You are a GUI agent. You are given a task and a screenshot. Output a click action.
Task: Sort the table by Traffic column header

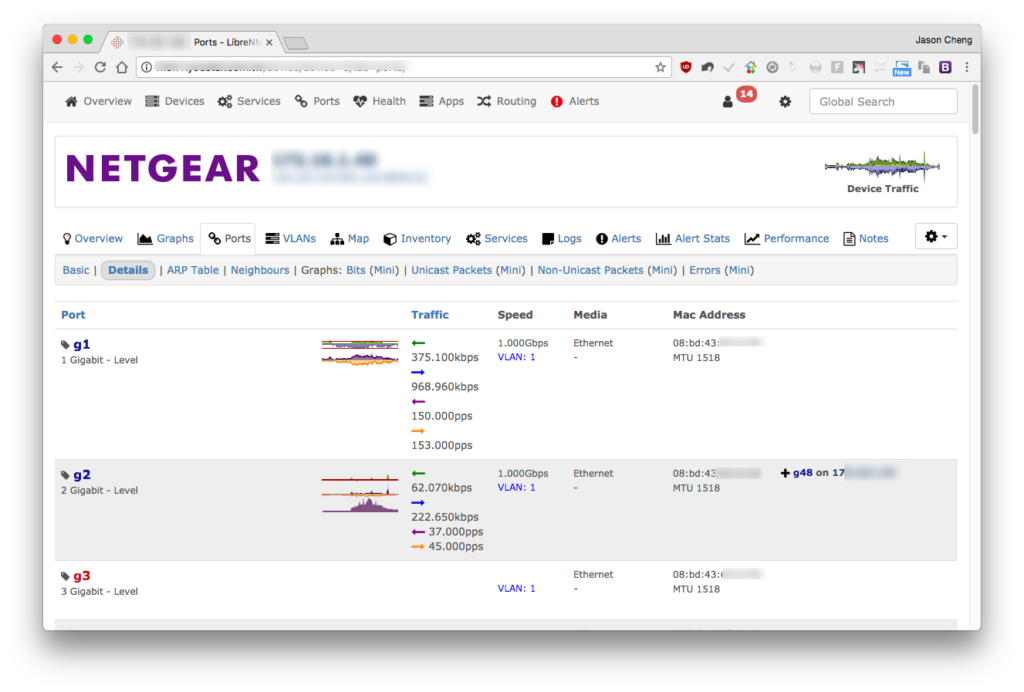point(430,315)
